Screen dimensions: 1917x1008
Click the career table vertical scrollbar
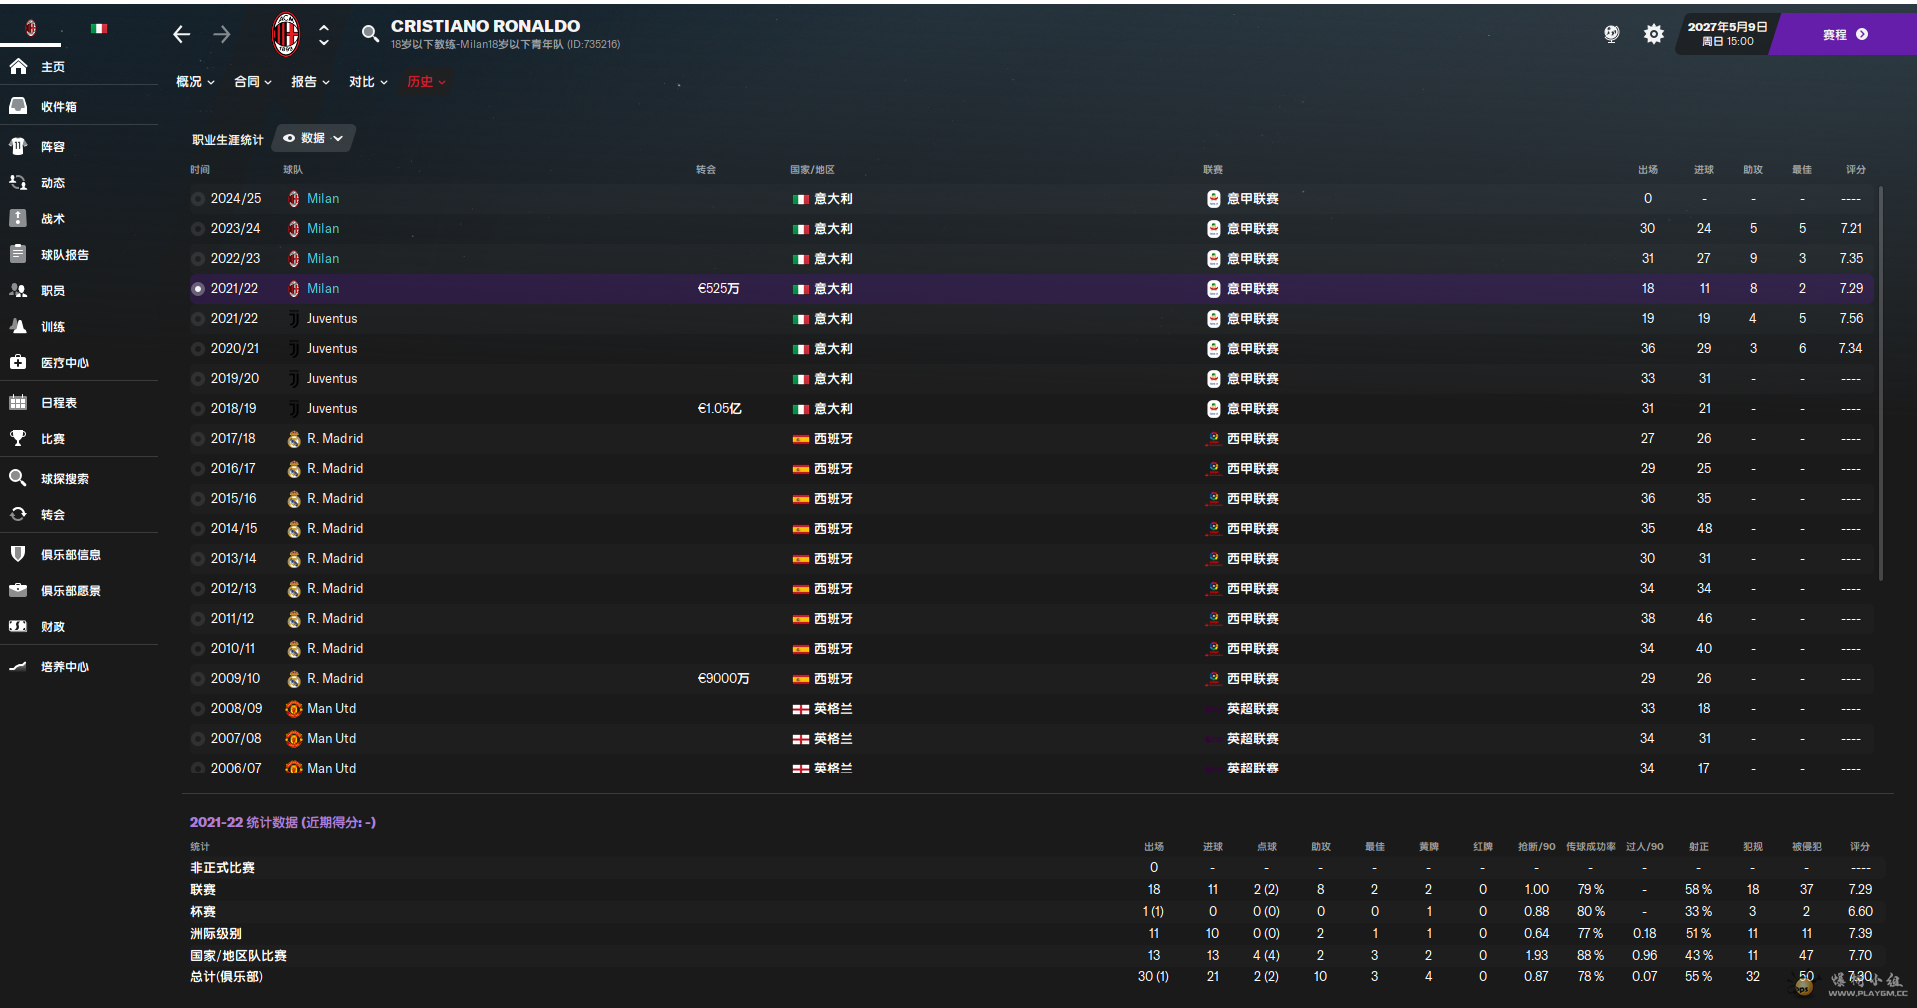[1880, 383]
